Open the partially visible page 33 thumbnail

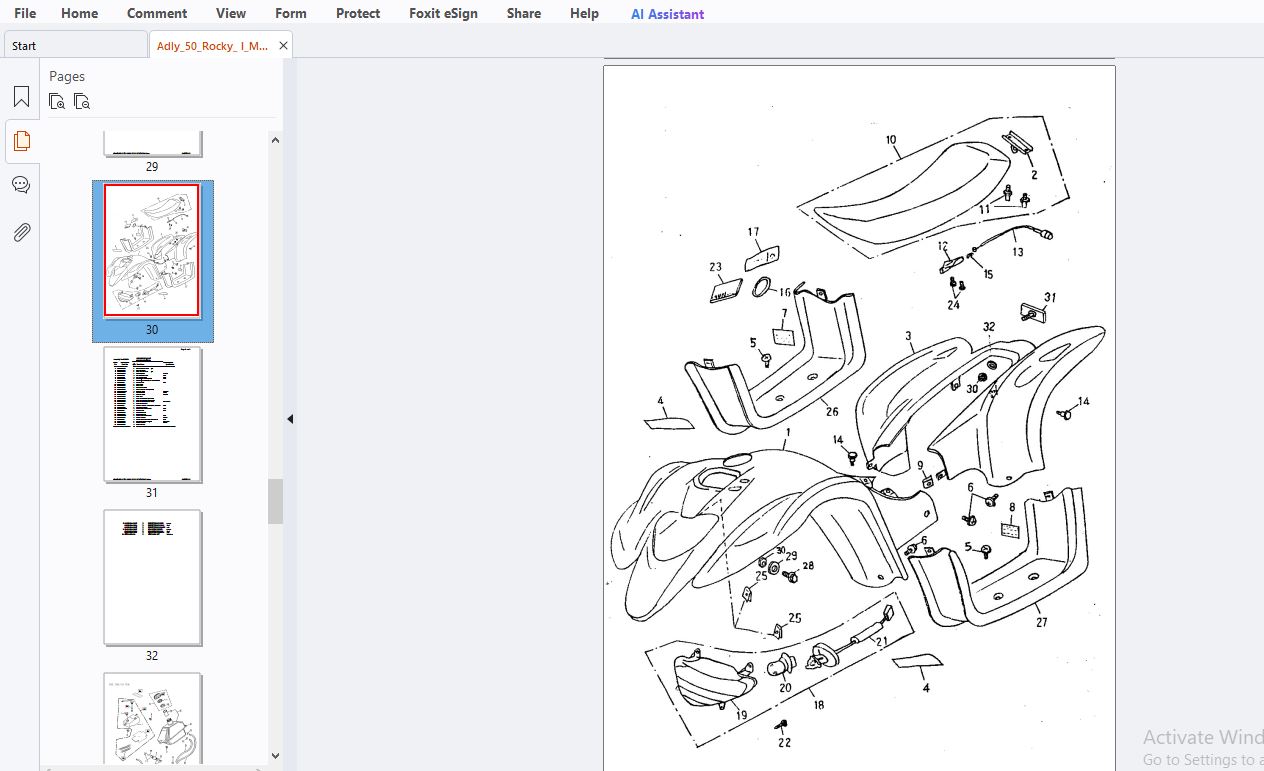point(152,718)
